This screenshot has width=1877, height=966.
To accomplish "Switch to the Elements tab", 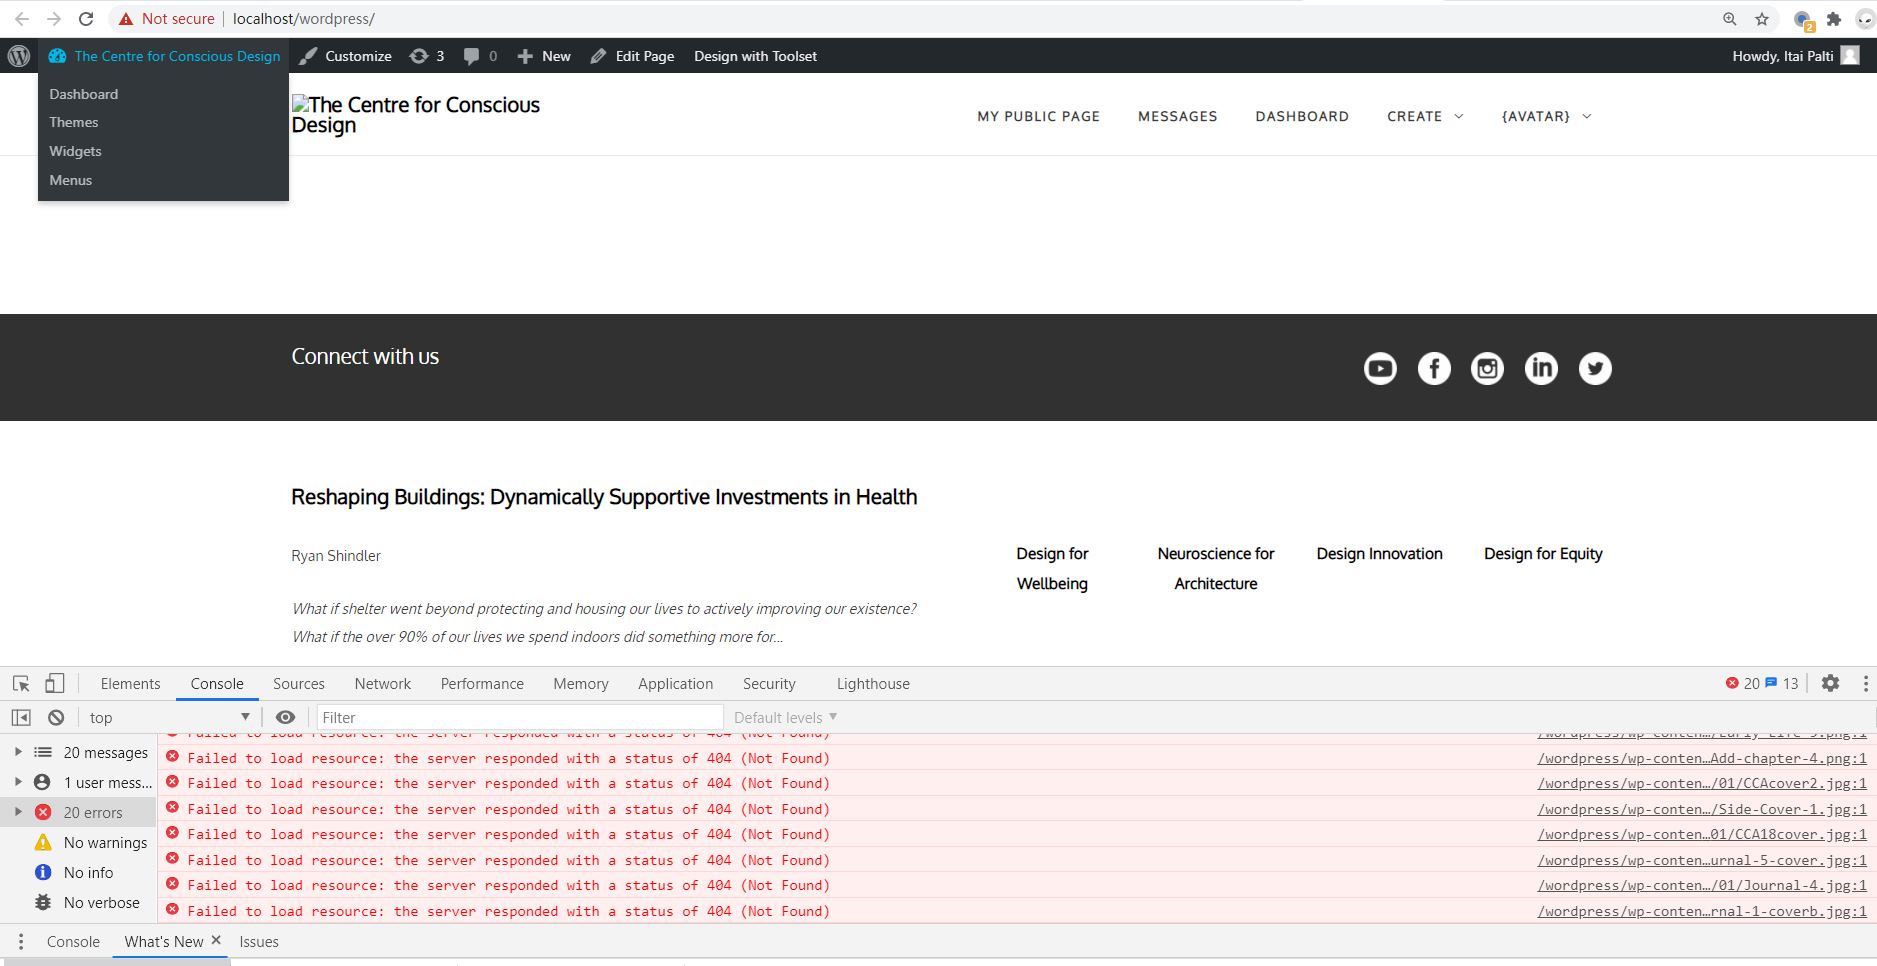I will [x=130, y=684].
